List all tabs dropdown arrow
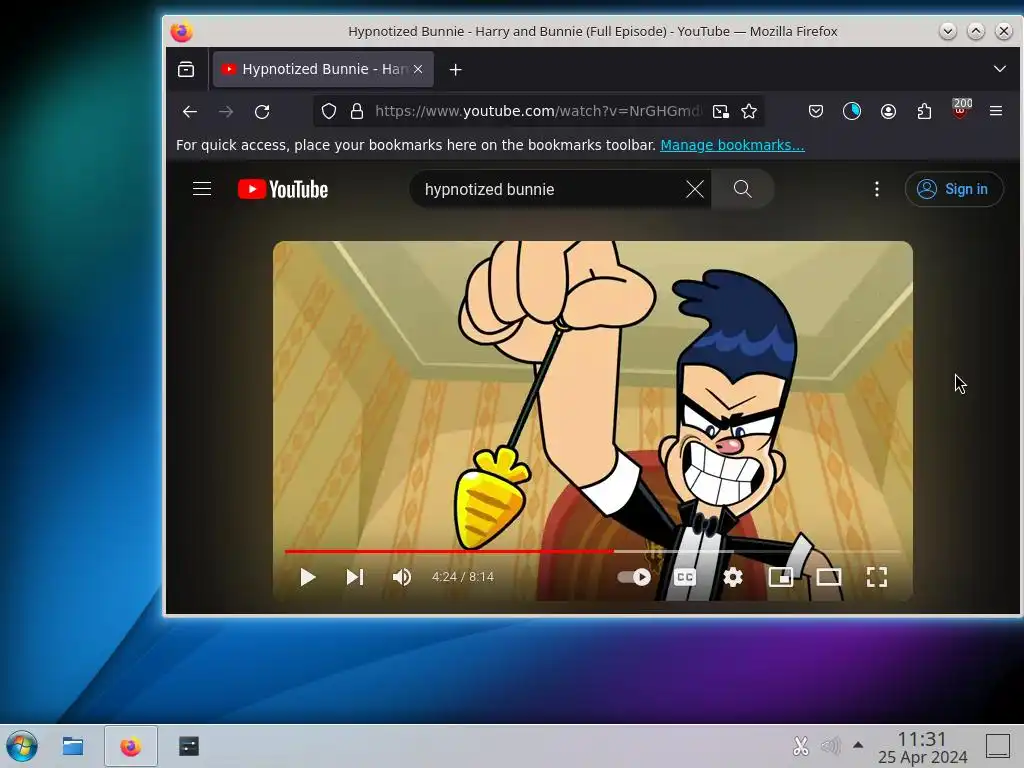1024x768 pixels. coord(999,69)
